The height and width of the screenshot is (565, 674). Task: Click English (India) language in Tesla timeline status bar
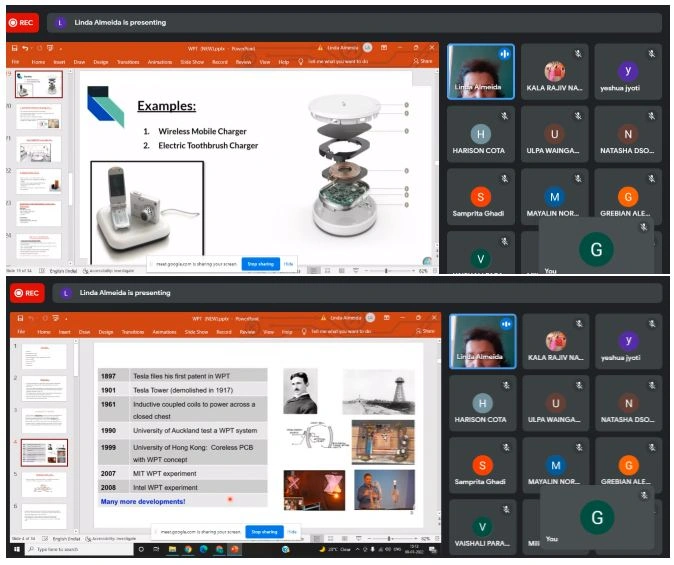point(66,539)
